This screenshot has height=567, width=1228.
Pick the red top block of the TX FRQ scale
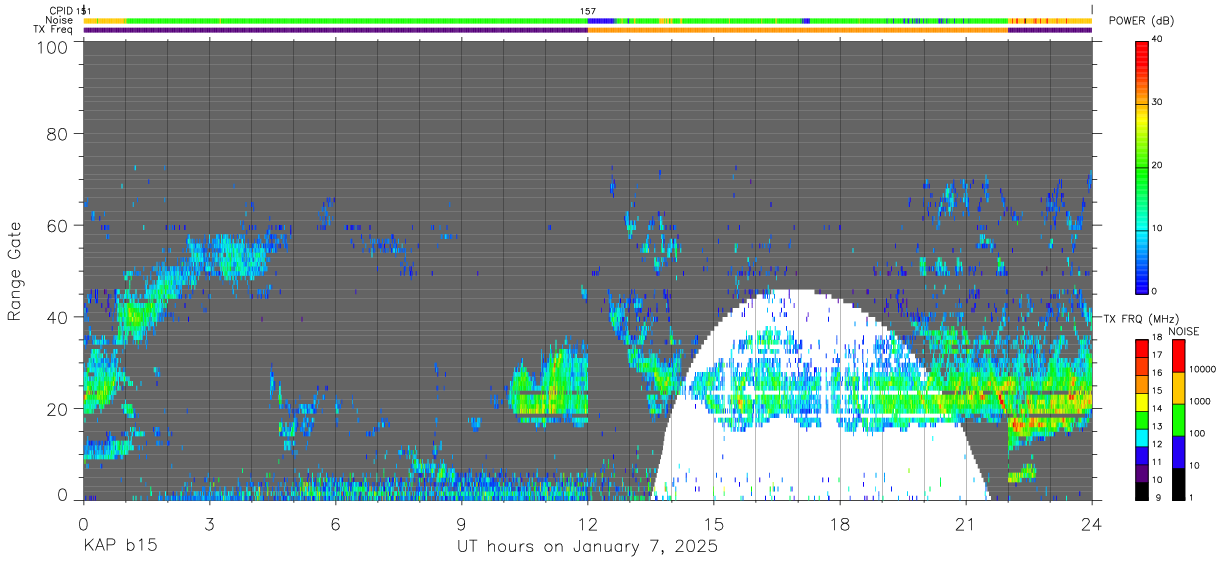(1142, 347)
